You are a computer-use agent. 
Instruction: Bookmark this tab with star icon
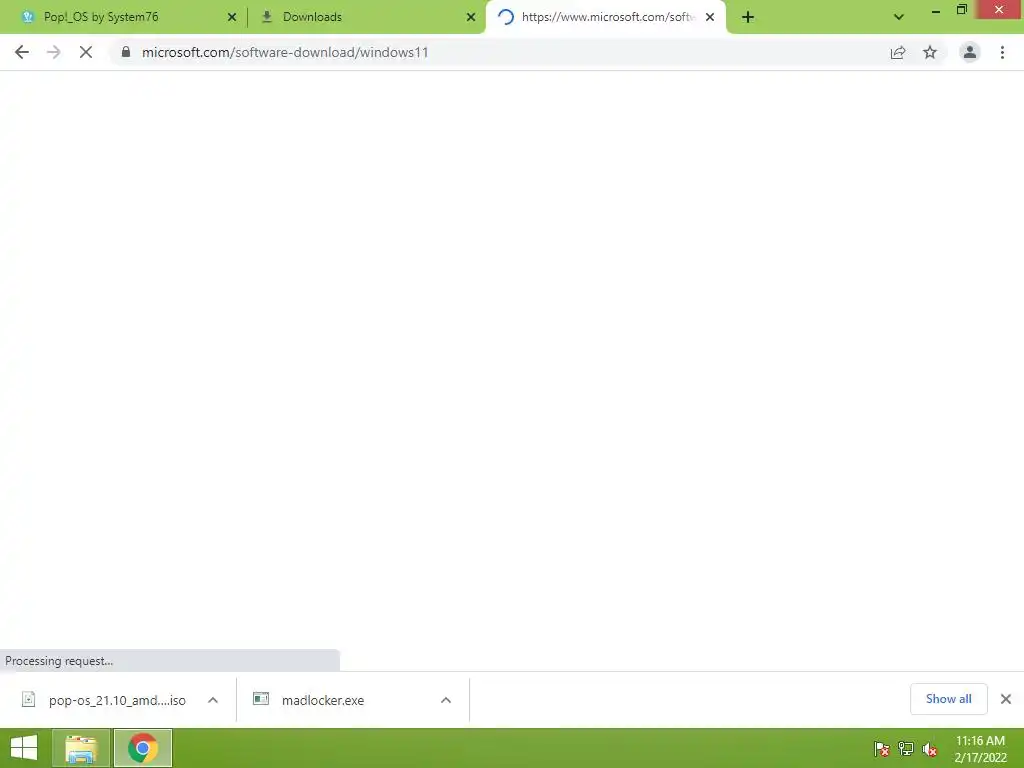click(930, 52)
